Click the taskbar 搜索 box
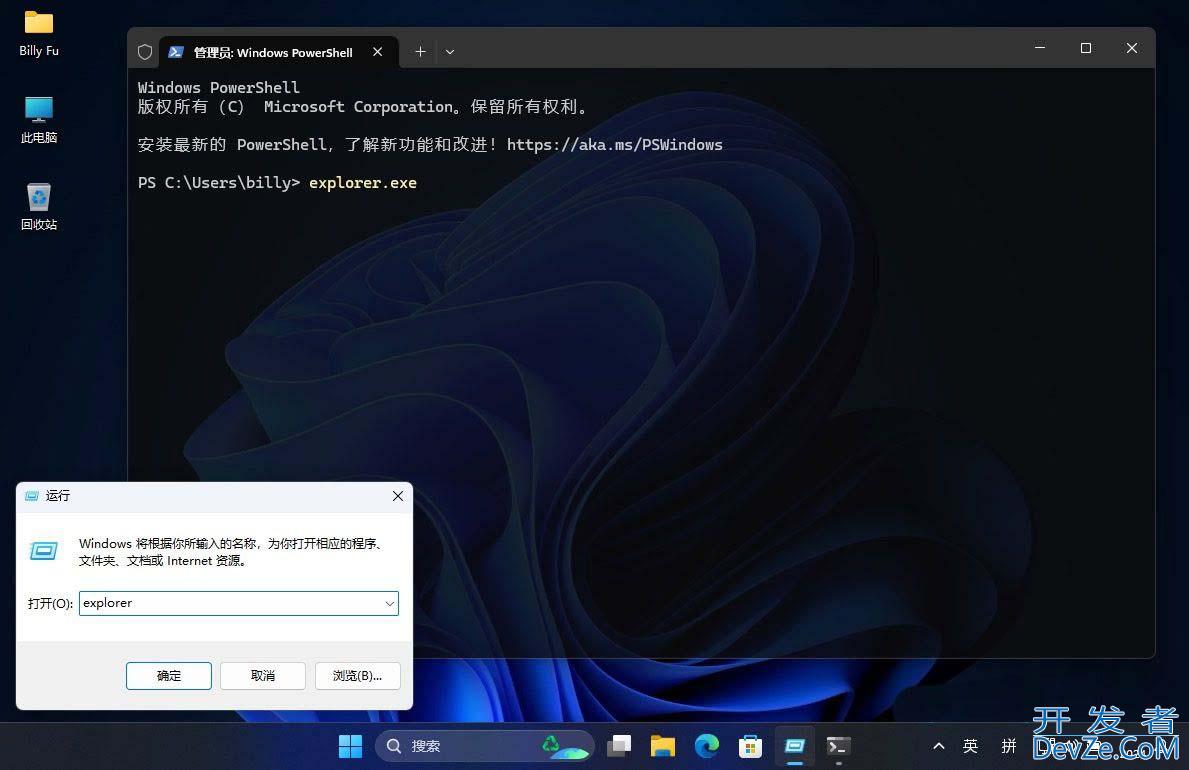The height and width of the screenshot is (770, 1189). click(485, 746)
